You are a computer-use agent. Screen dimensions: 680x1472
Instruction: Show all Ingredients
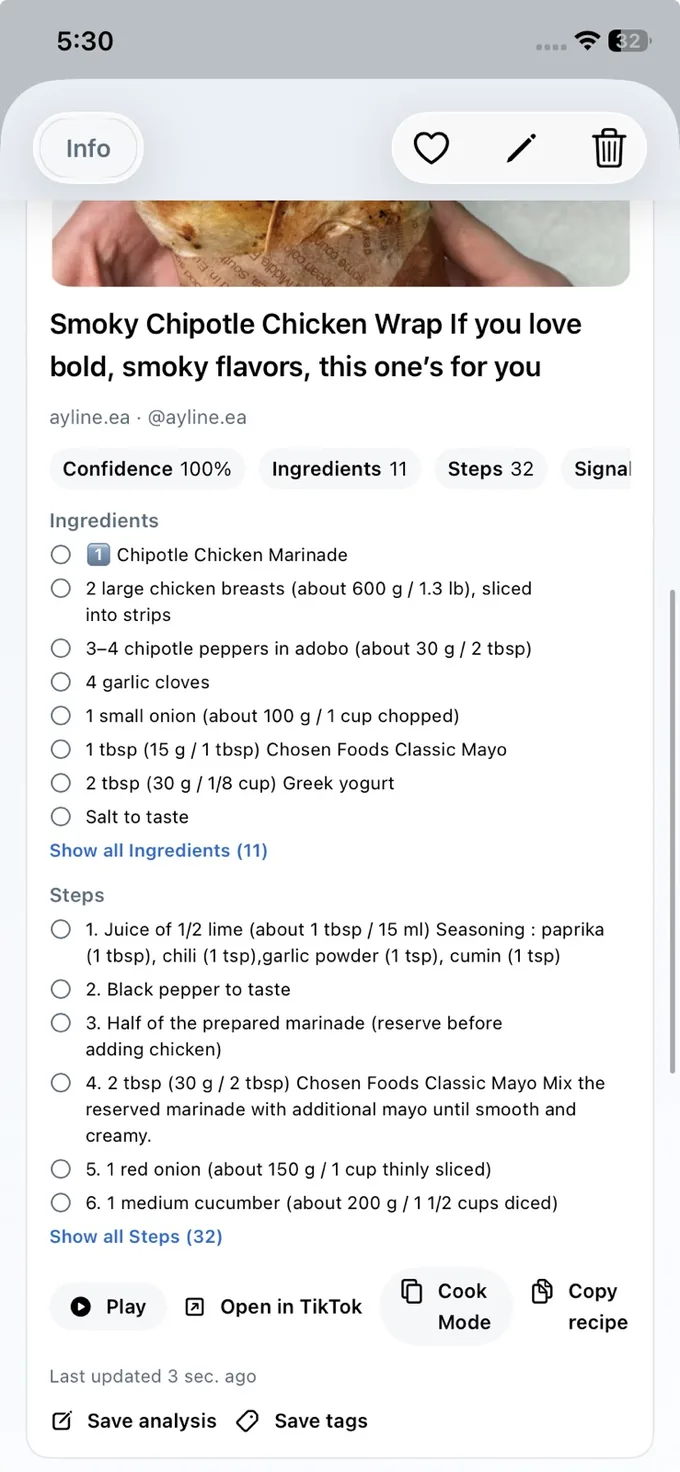pos(158,850)
